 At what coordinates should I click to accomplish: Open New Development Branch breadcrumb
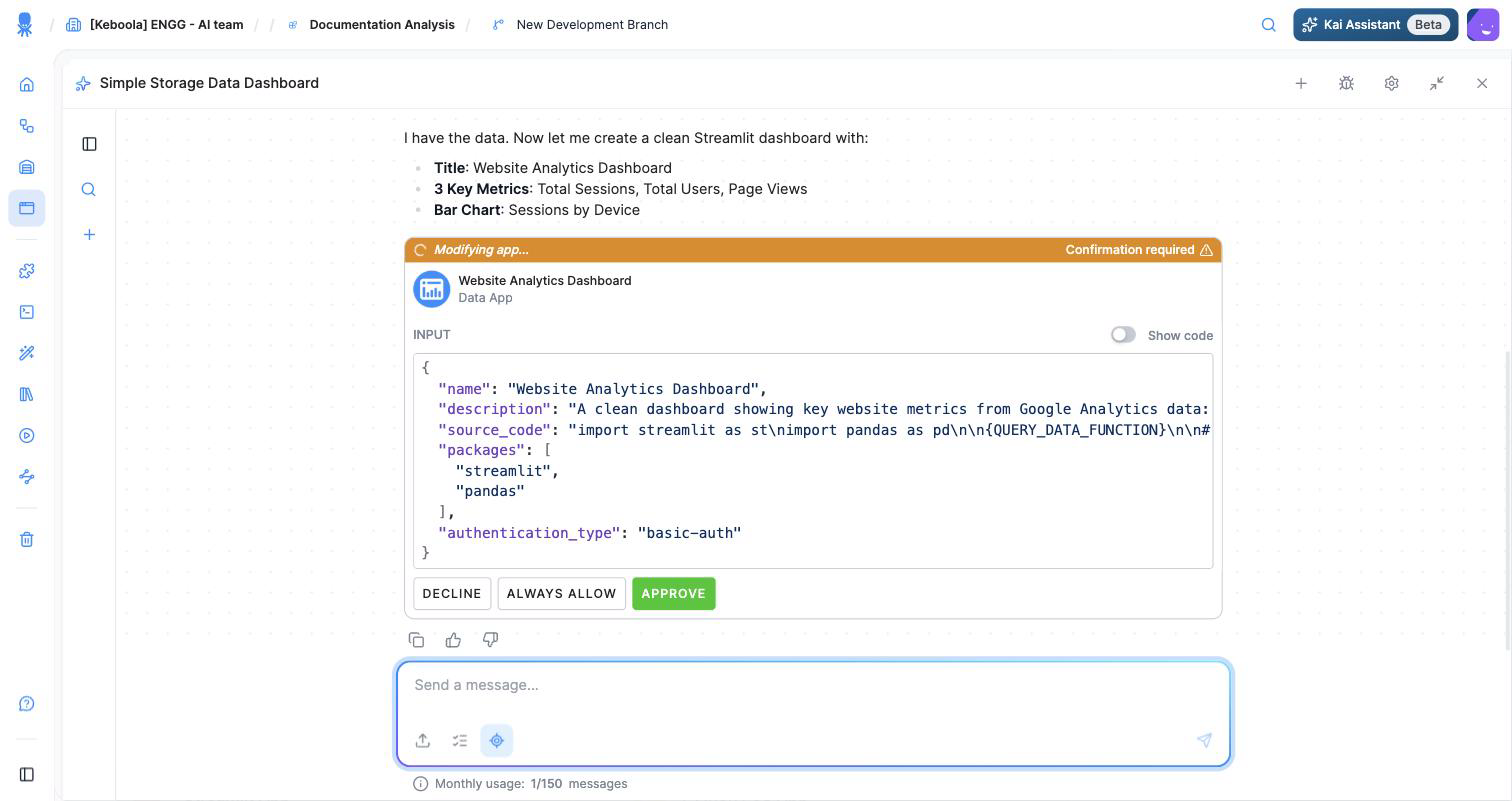(x=580, y=25)
